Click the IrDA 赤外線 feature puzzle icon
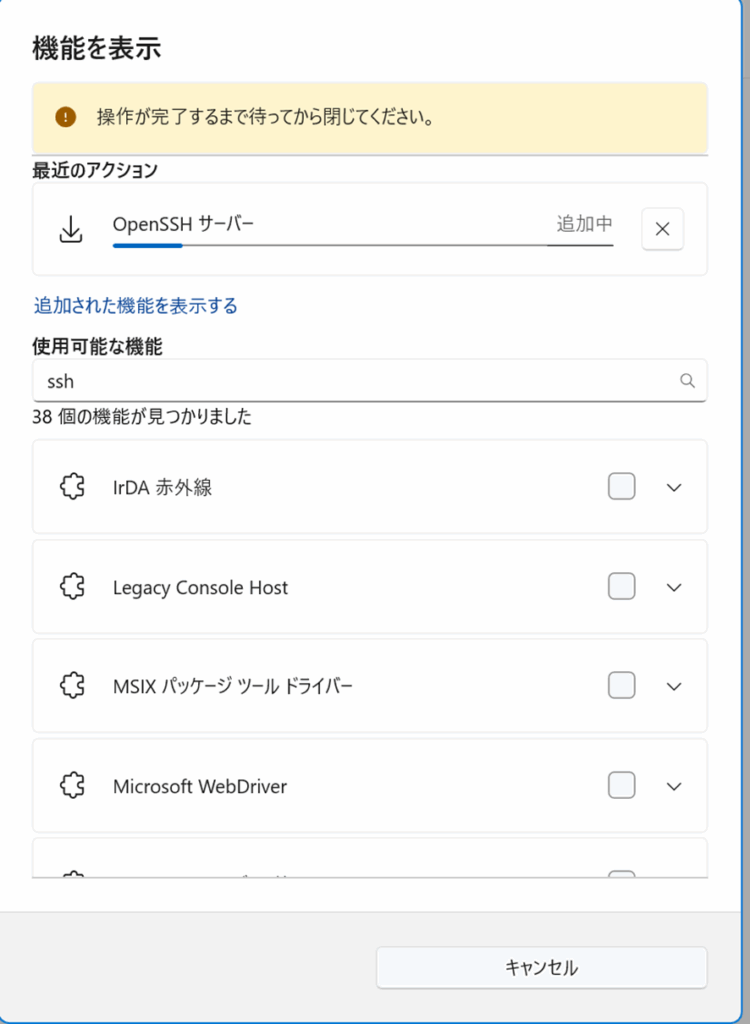The image size is (750, 1024). coord(72,487)
